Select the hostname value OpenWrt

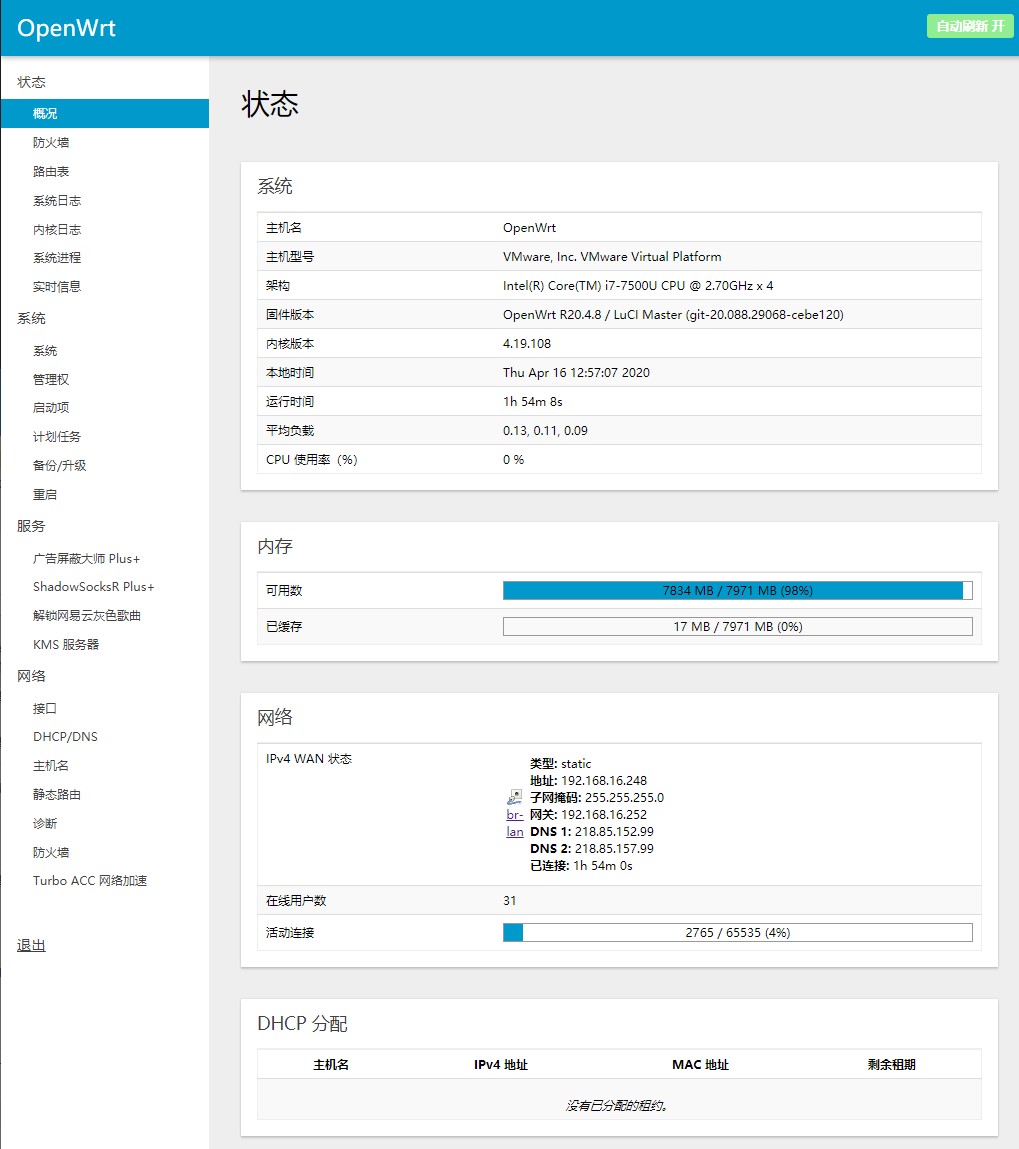[x=529, y=228]
